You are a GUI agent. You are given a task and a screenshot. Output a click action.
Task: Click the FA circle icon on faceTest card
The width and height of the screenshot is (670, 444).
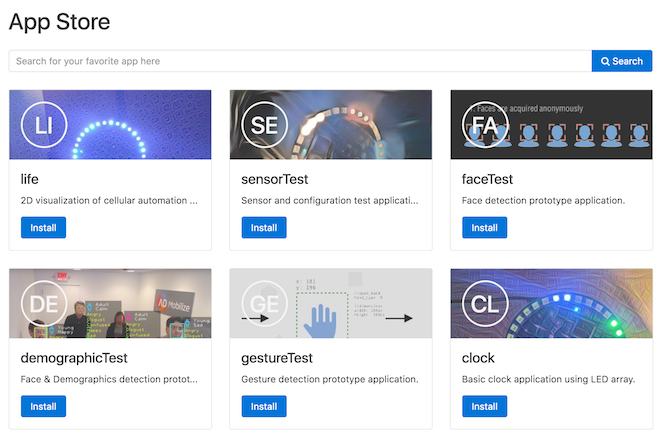click(x=485, y=125)
